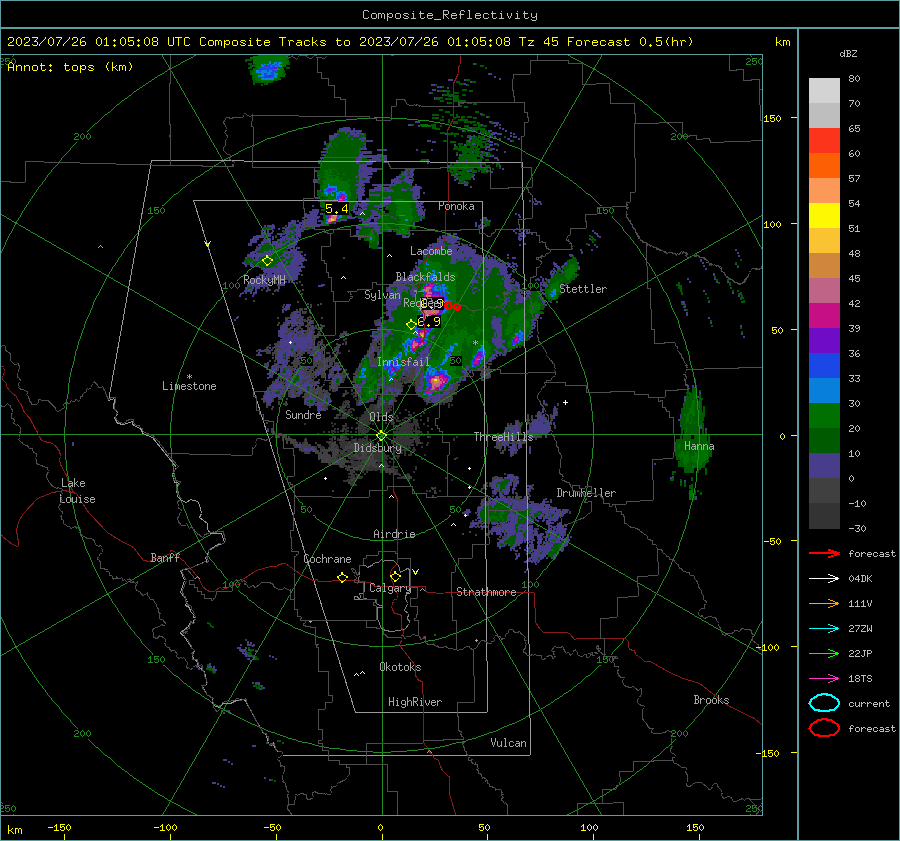
Task: Click the Calgary city label
Action: [390, 588]
